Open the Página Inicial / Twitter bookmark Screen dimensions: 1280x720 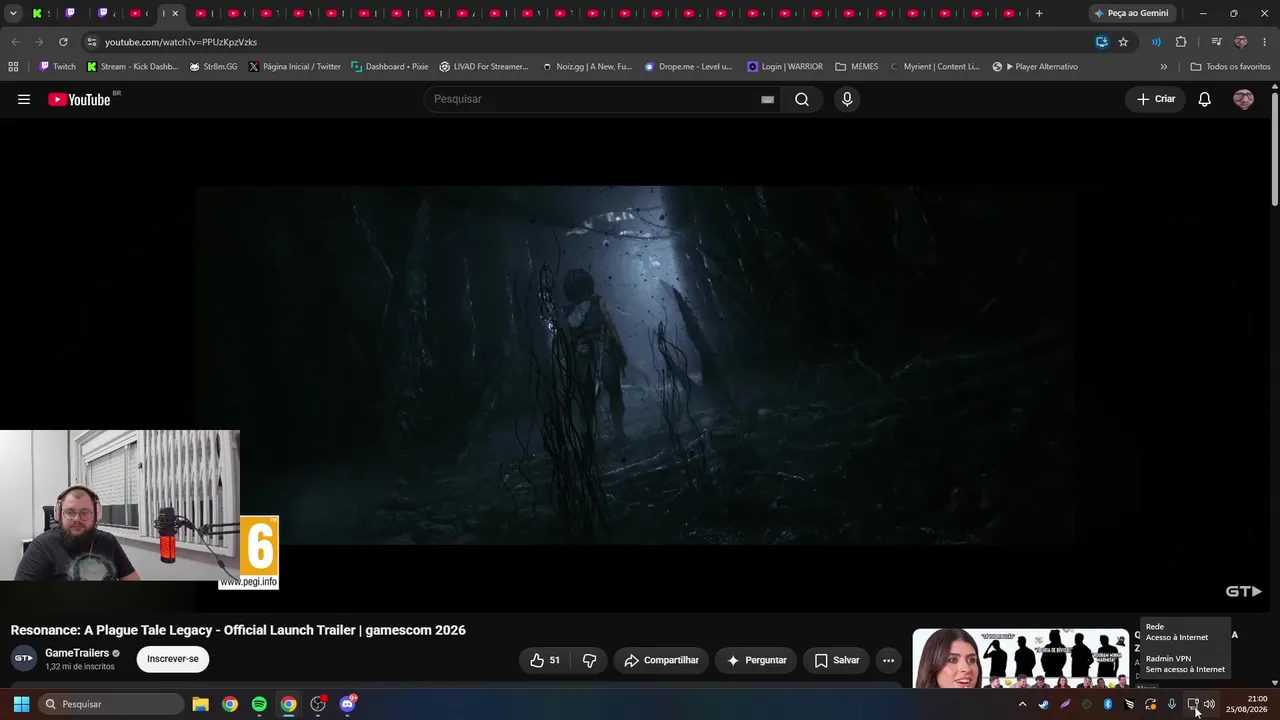(x=295, y=67)
